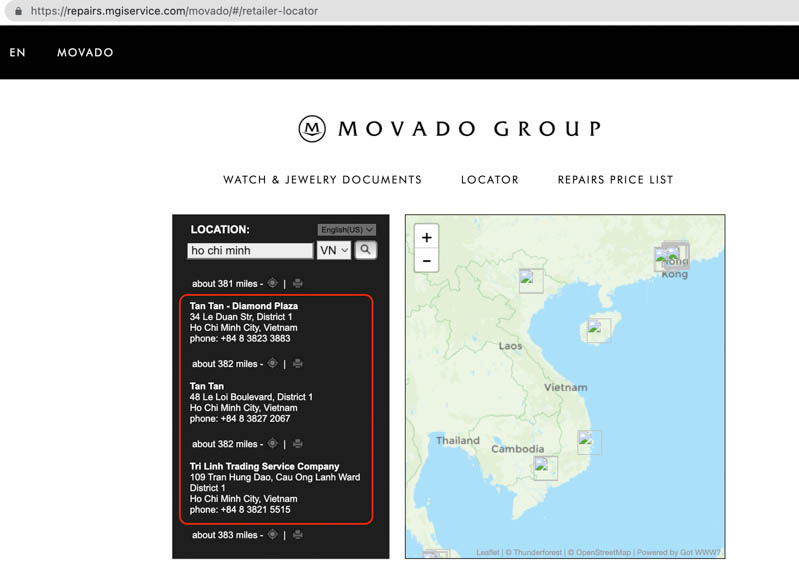Click MOVADO link in top bar
Viewport: 799px width, 579px height.
(x=85, y=52)
